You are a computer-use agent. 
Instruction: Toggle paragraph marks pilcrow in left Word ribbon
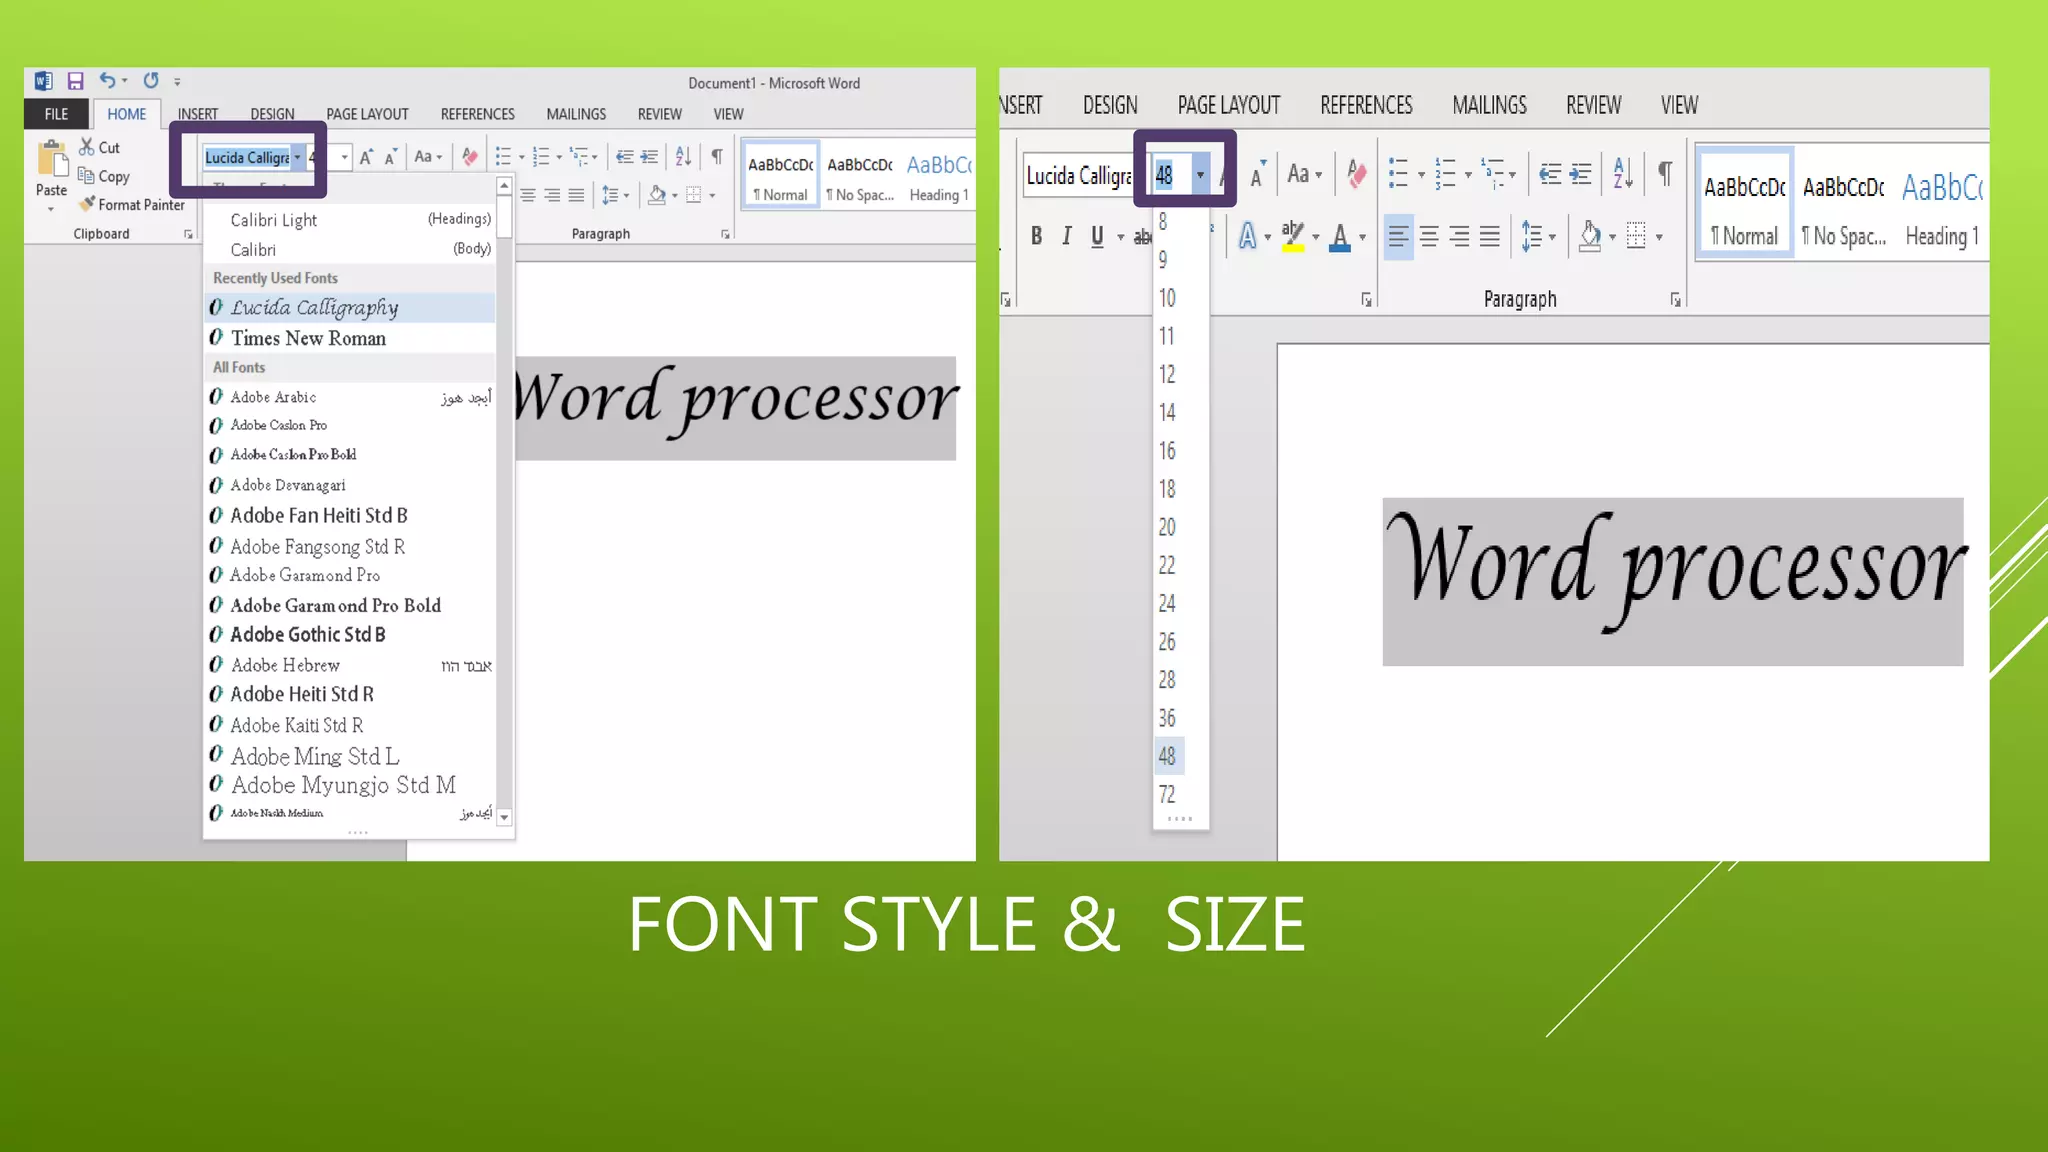pos(717,156)
